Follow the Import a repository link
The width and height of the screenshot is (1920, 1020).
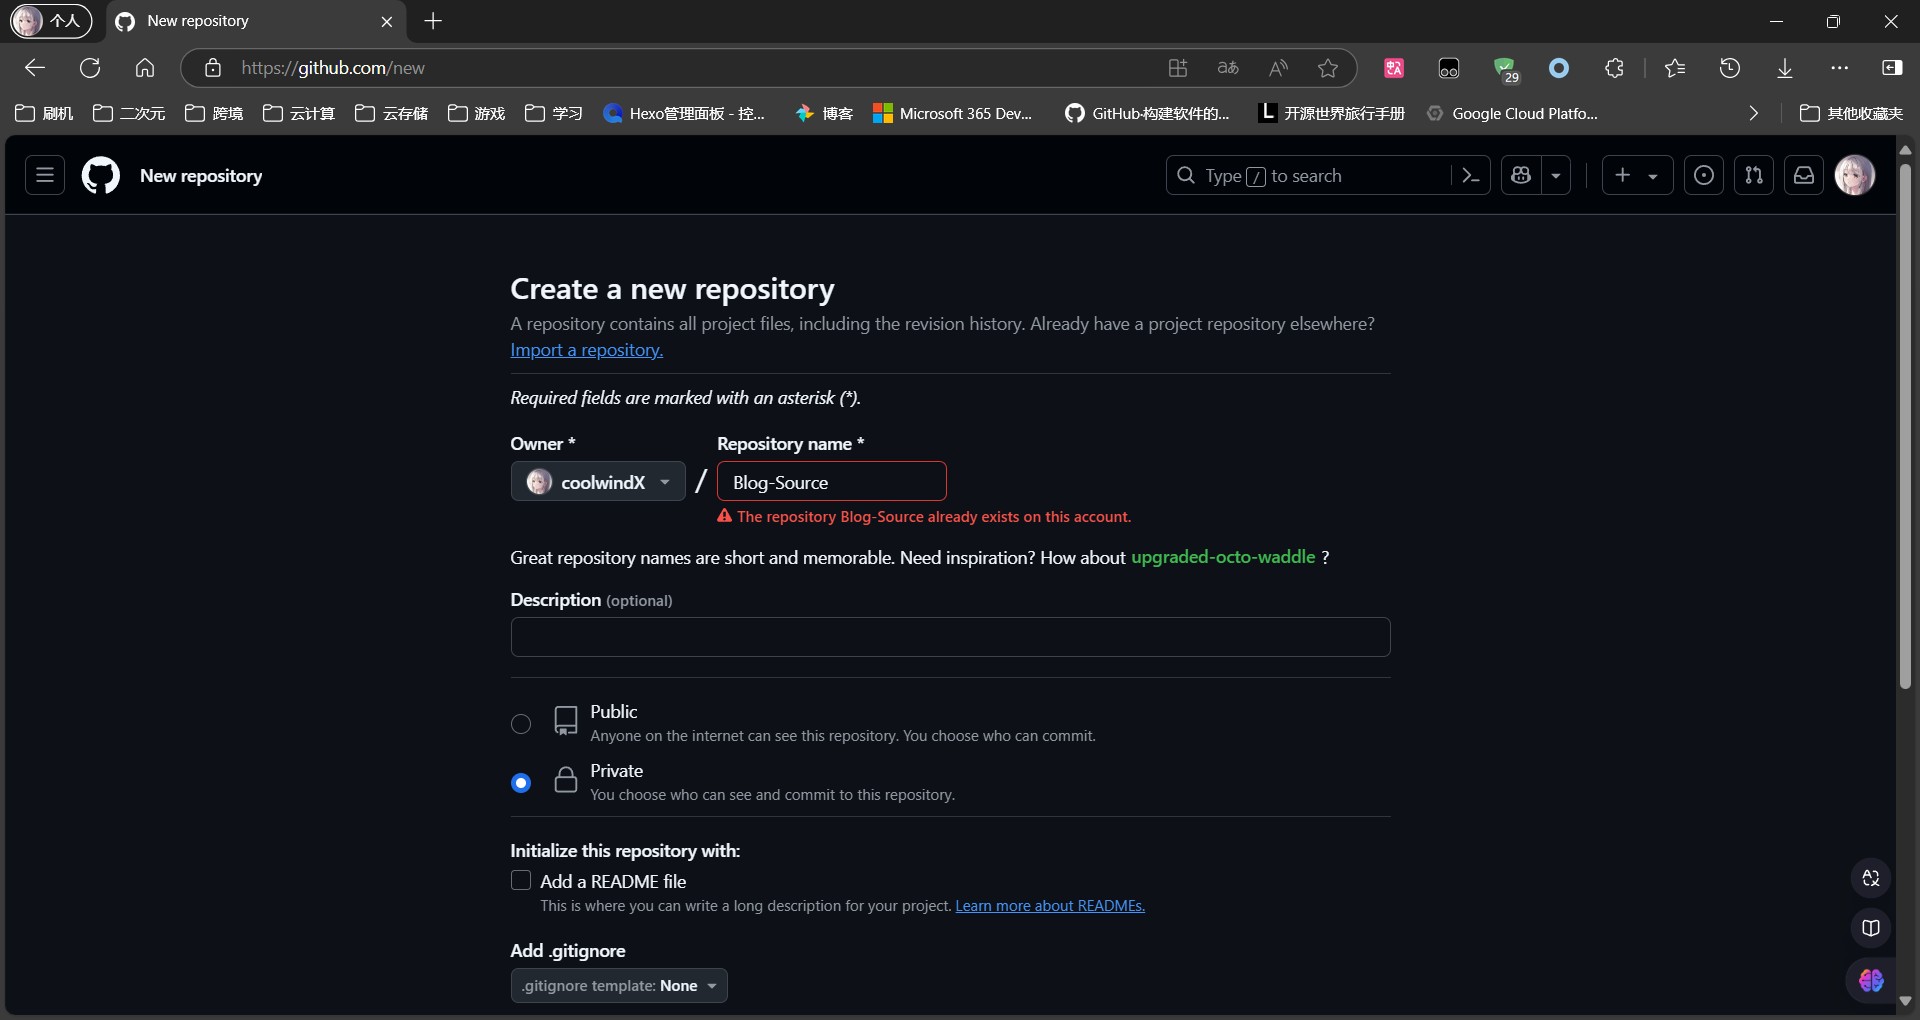[x=587, y=350]
